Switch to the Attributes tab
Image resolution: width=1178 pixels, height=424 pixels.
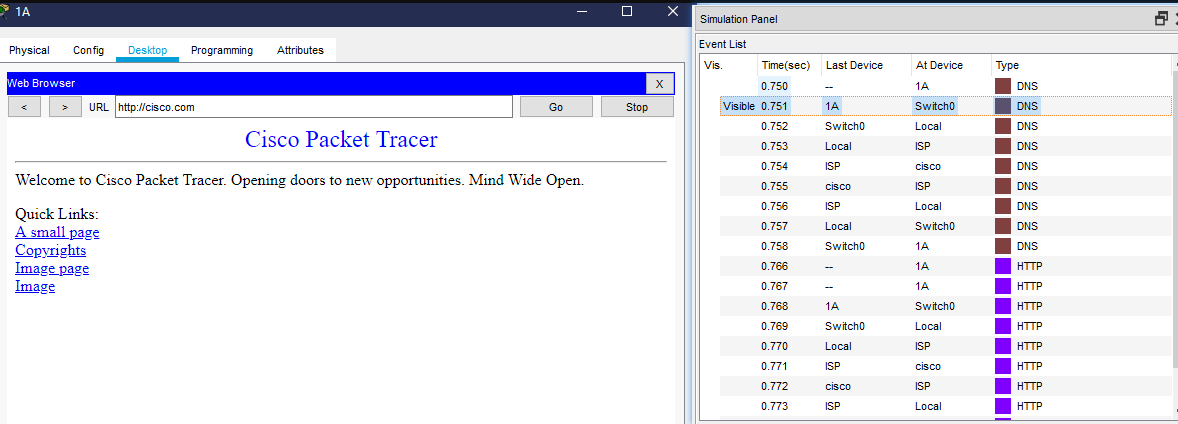300,50
